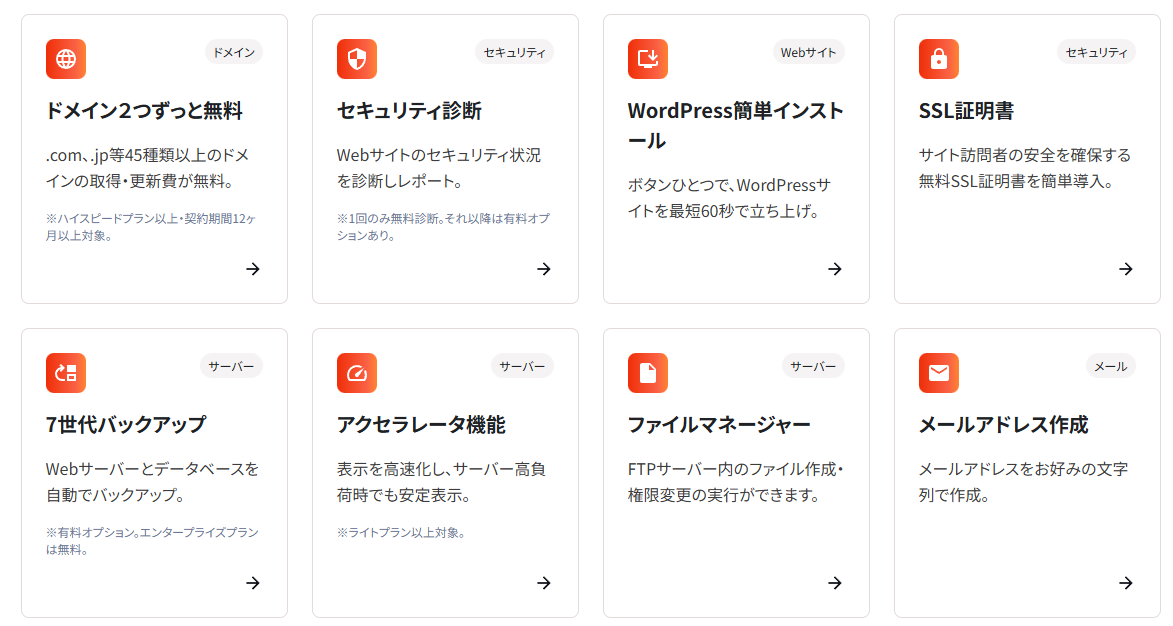Image resolution: width=1173 pixels, height=626 pixels.
Task: Click the padlock icon for SSL証明書
Action: 939,59
